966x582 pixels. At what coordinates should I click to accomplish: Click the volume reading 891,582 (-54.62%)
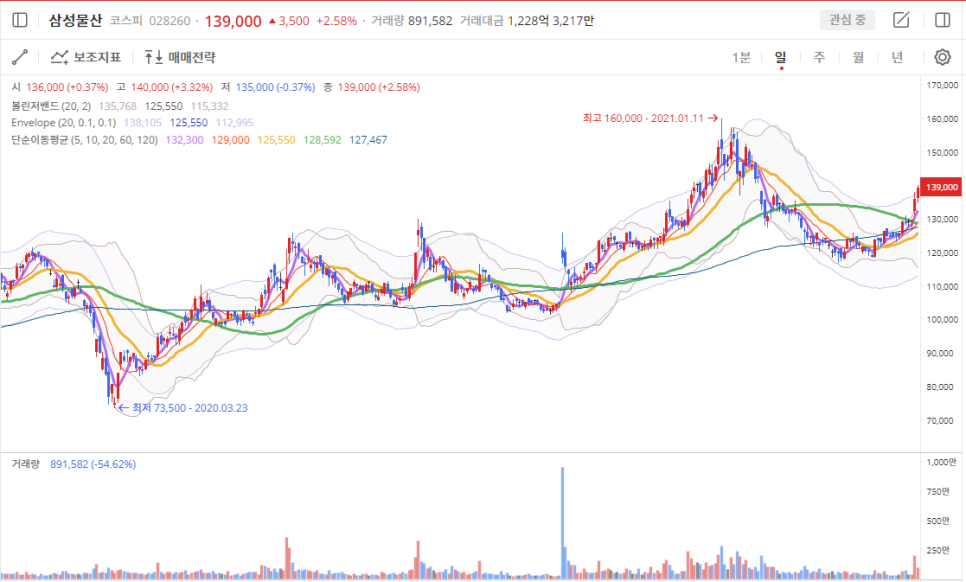[93, 464]
